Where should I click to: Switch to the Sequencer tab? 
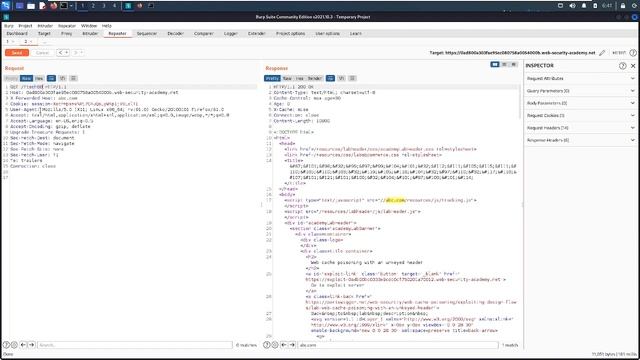pyautogui.click(x=147, y=33)
